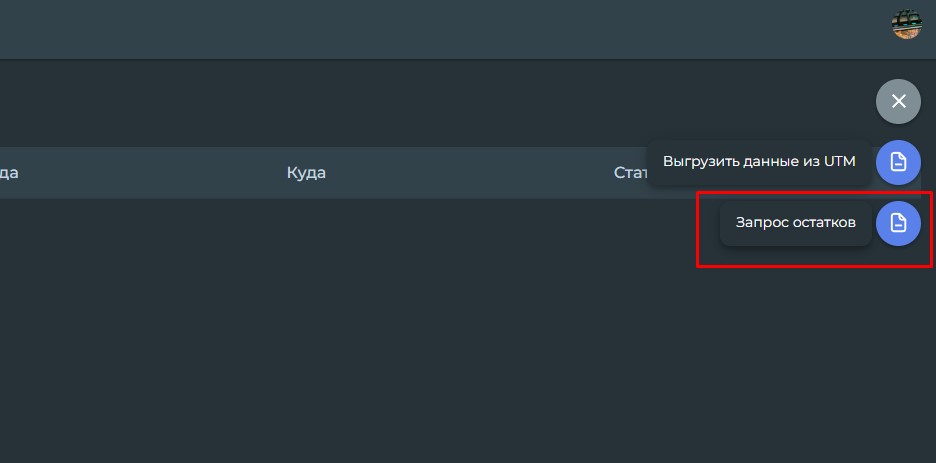Tap the grey round X button
The height and width of the screenshot is (463, 936).
(898, 101)
